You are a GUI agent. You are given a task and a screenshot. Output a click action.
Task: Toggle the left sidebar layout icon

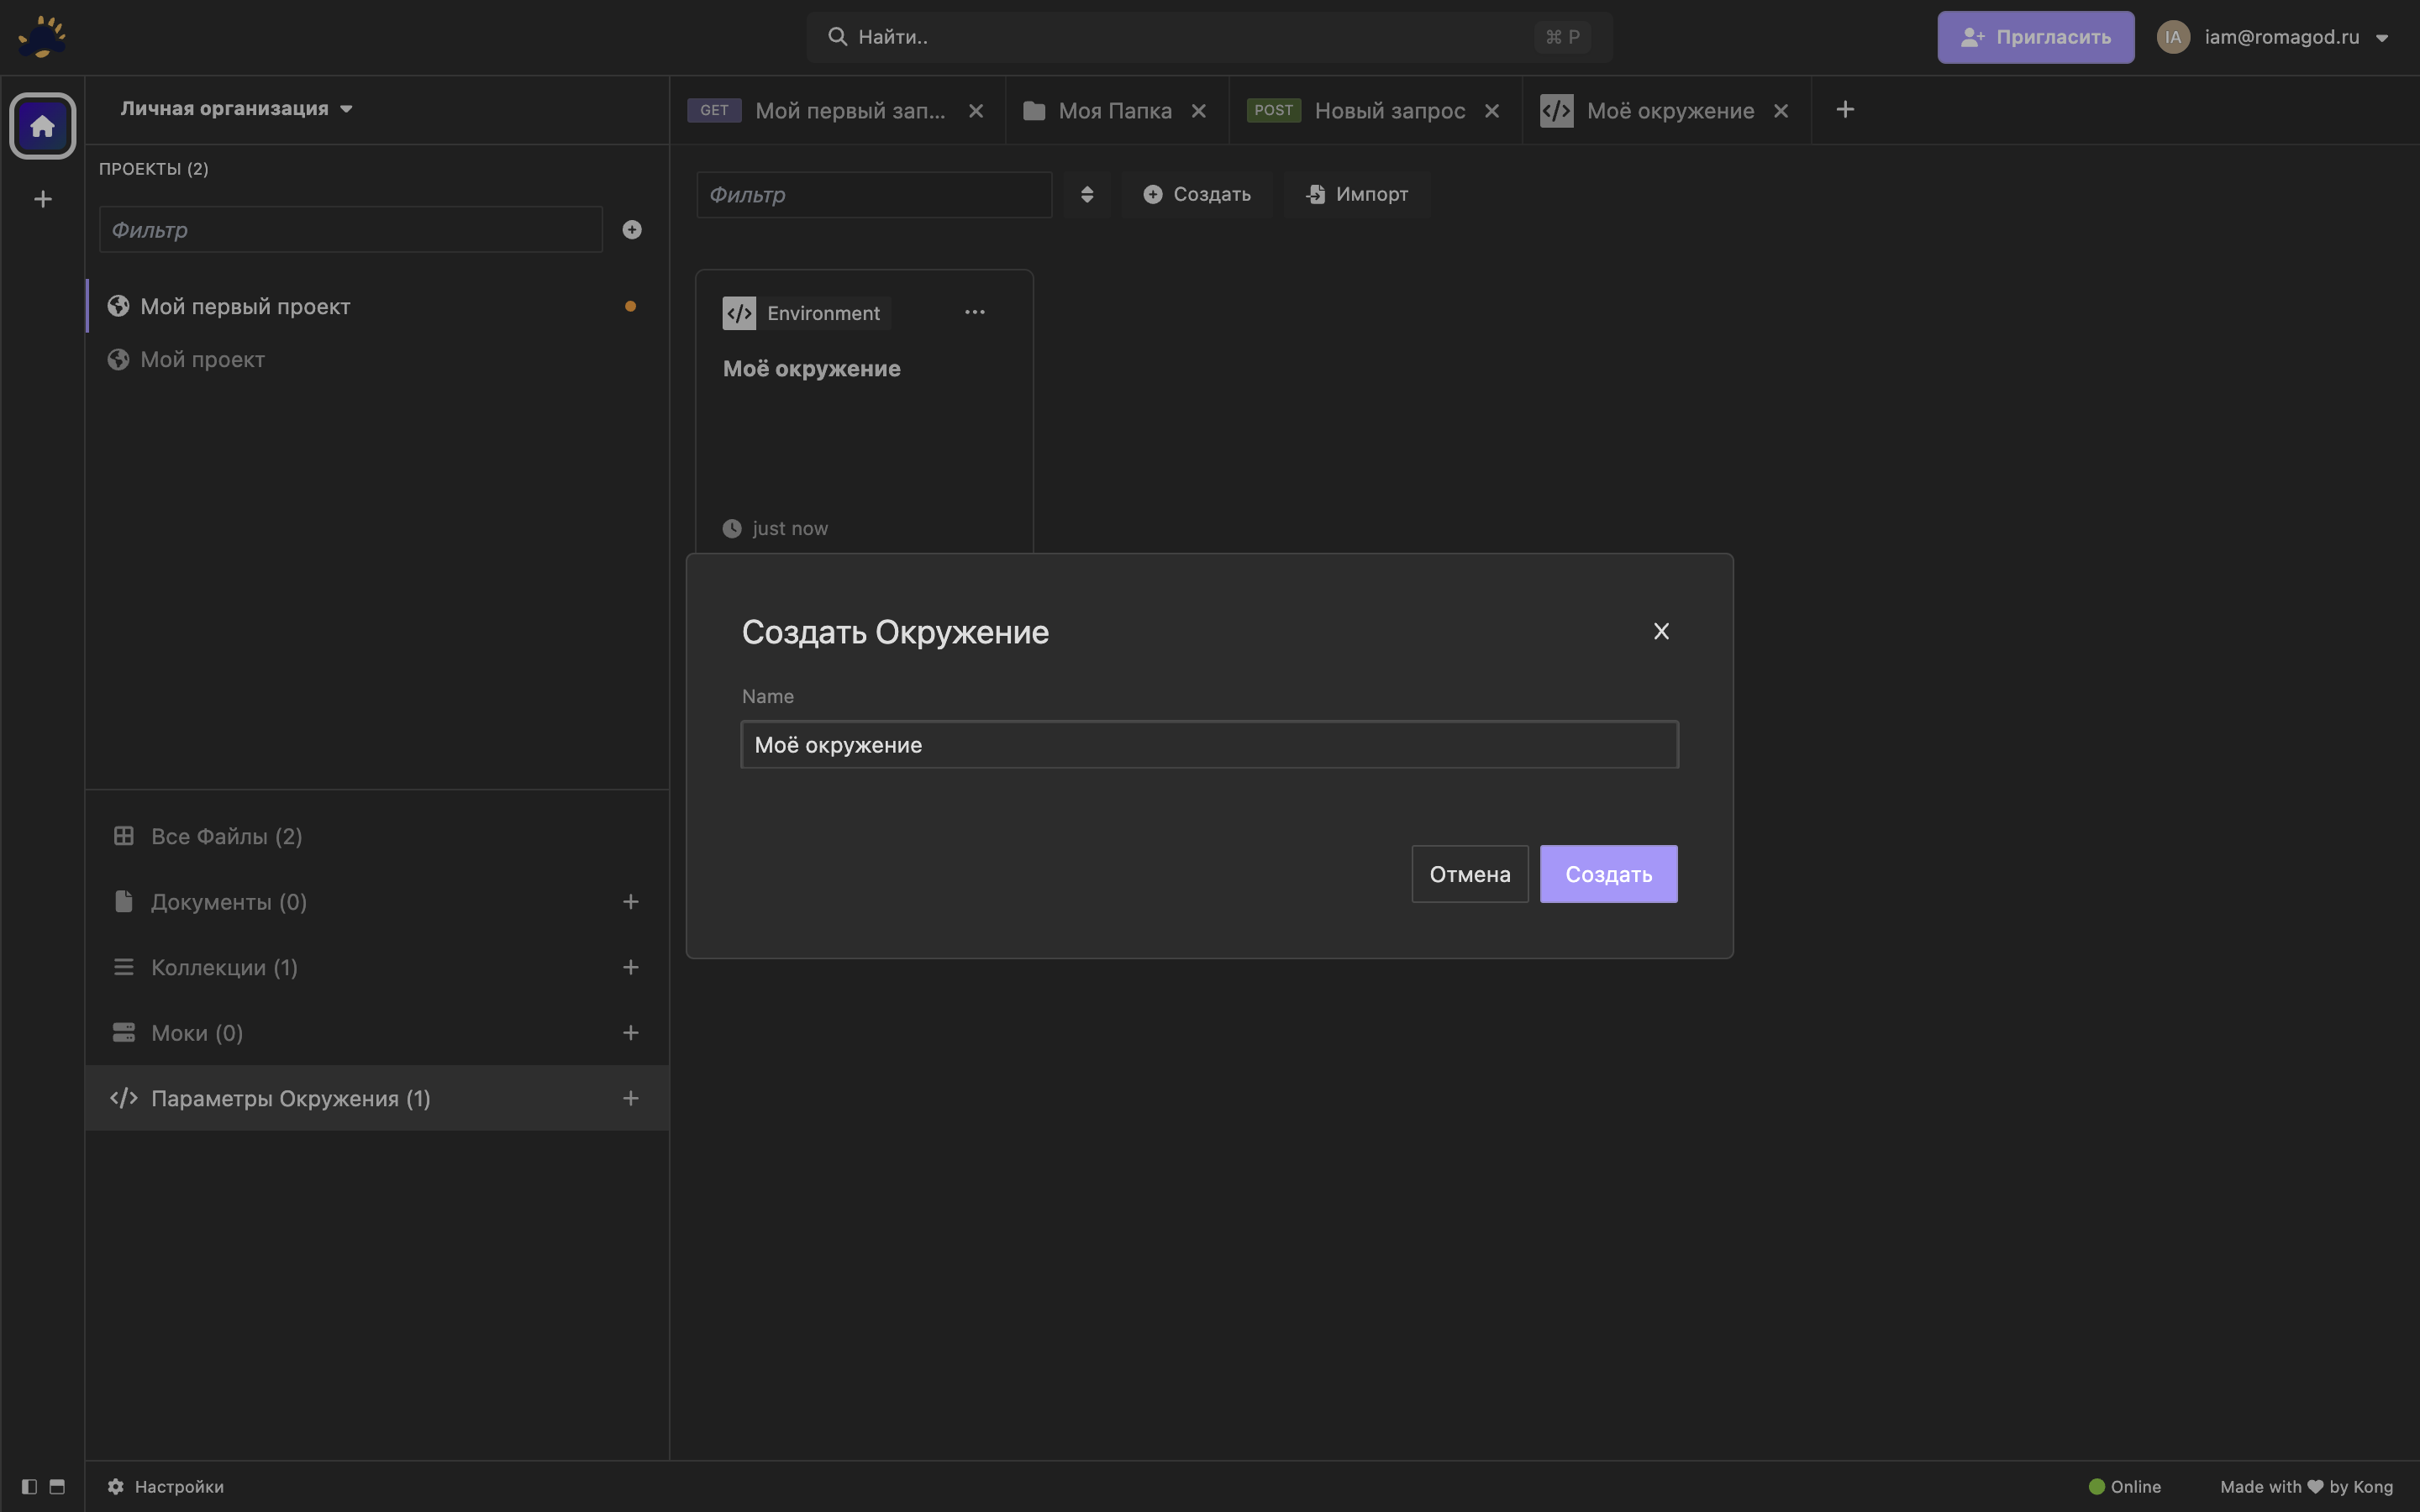pos(28,1487)
